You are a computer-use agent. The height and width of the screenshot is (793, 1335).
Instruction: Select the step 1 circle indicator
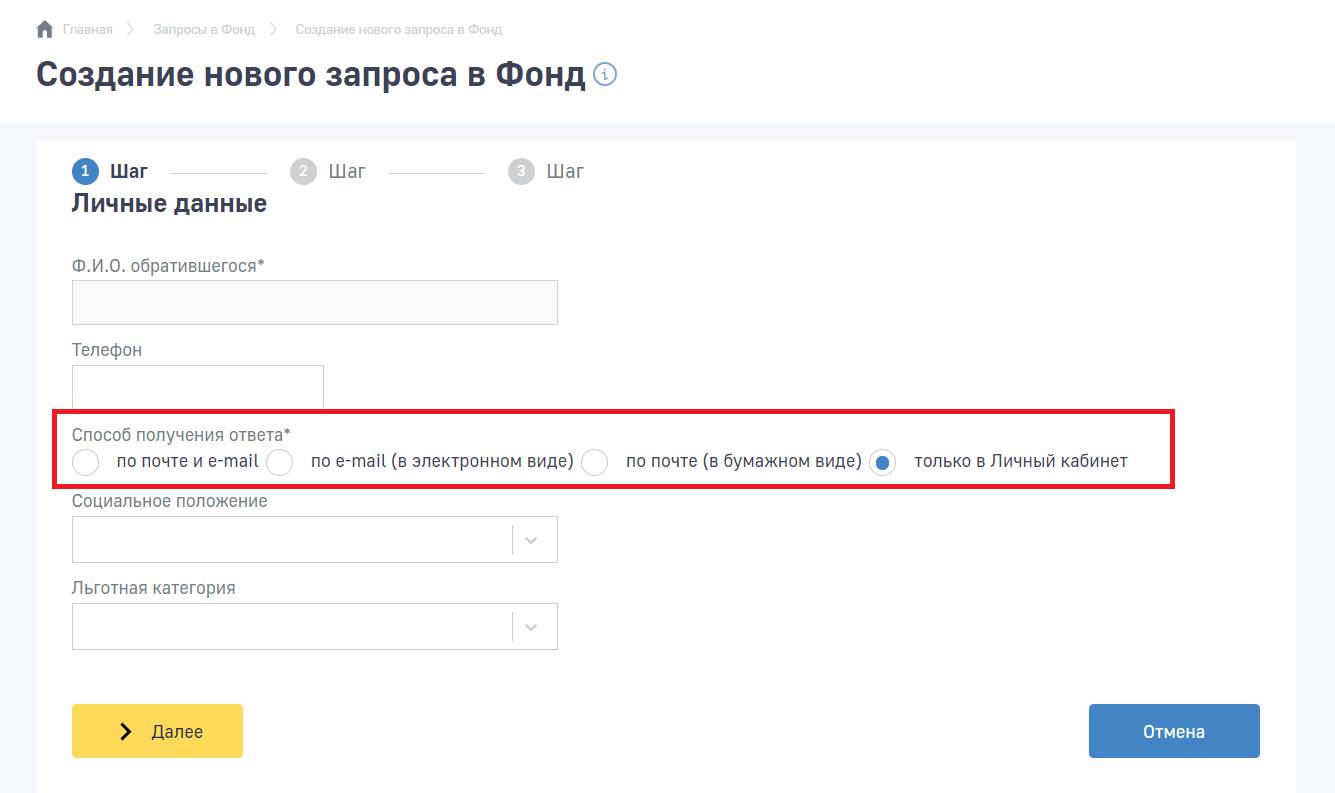click(85, 172)
